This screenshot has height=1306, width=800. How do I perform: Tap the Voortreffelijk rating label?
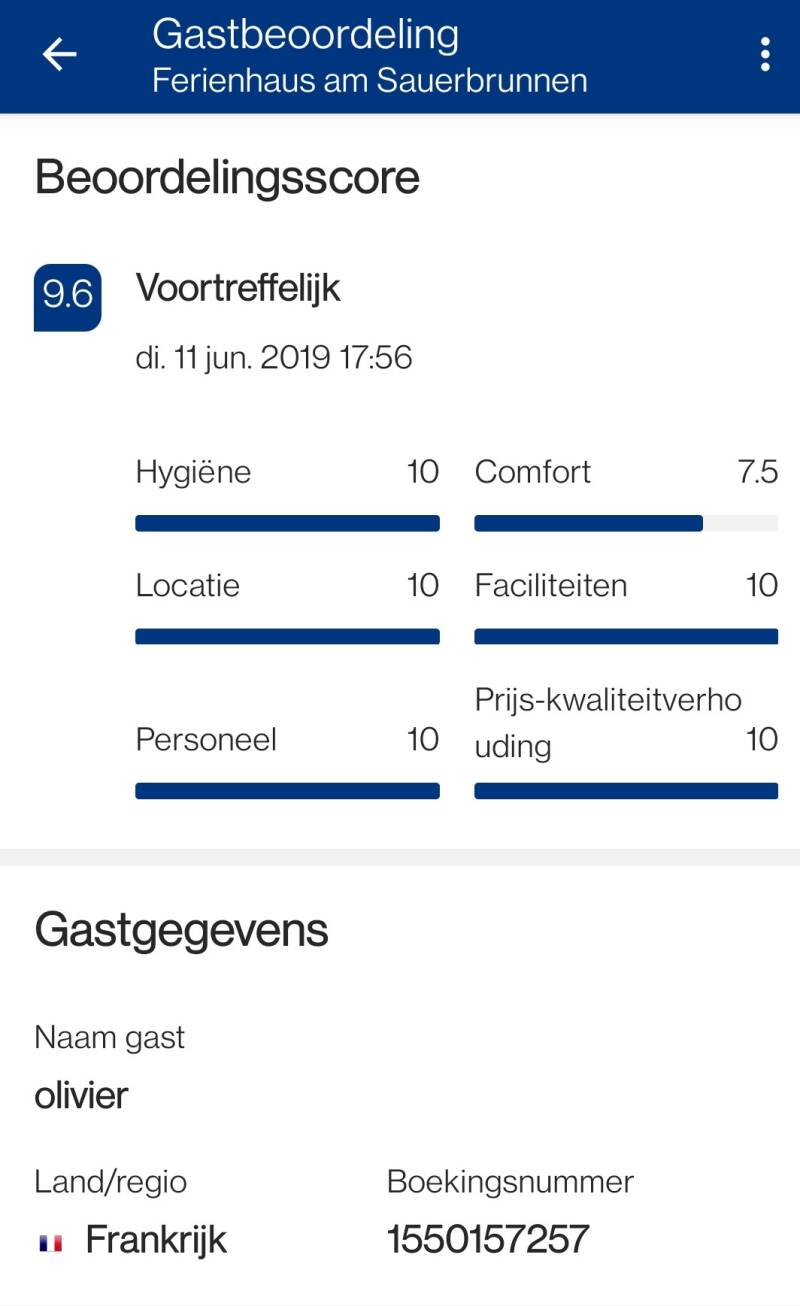click(238, 288)
